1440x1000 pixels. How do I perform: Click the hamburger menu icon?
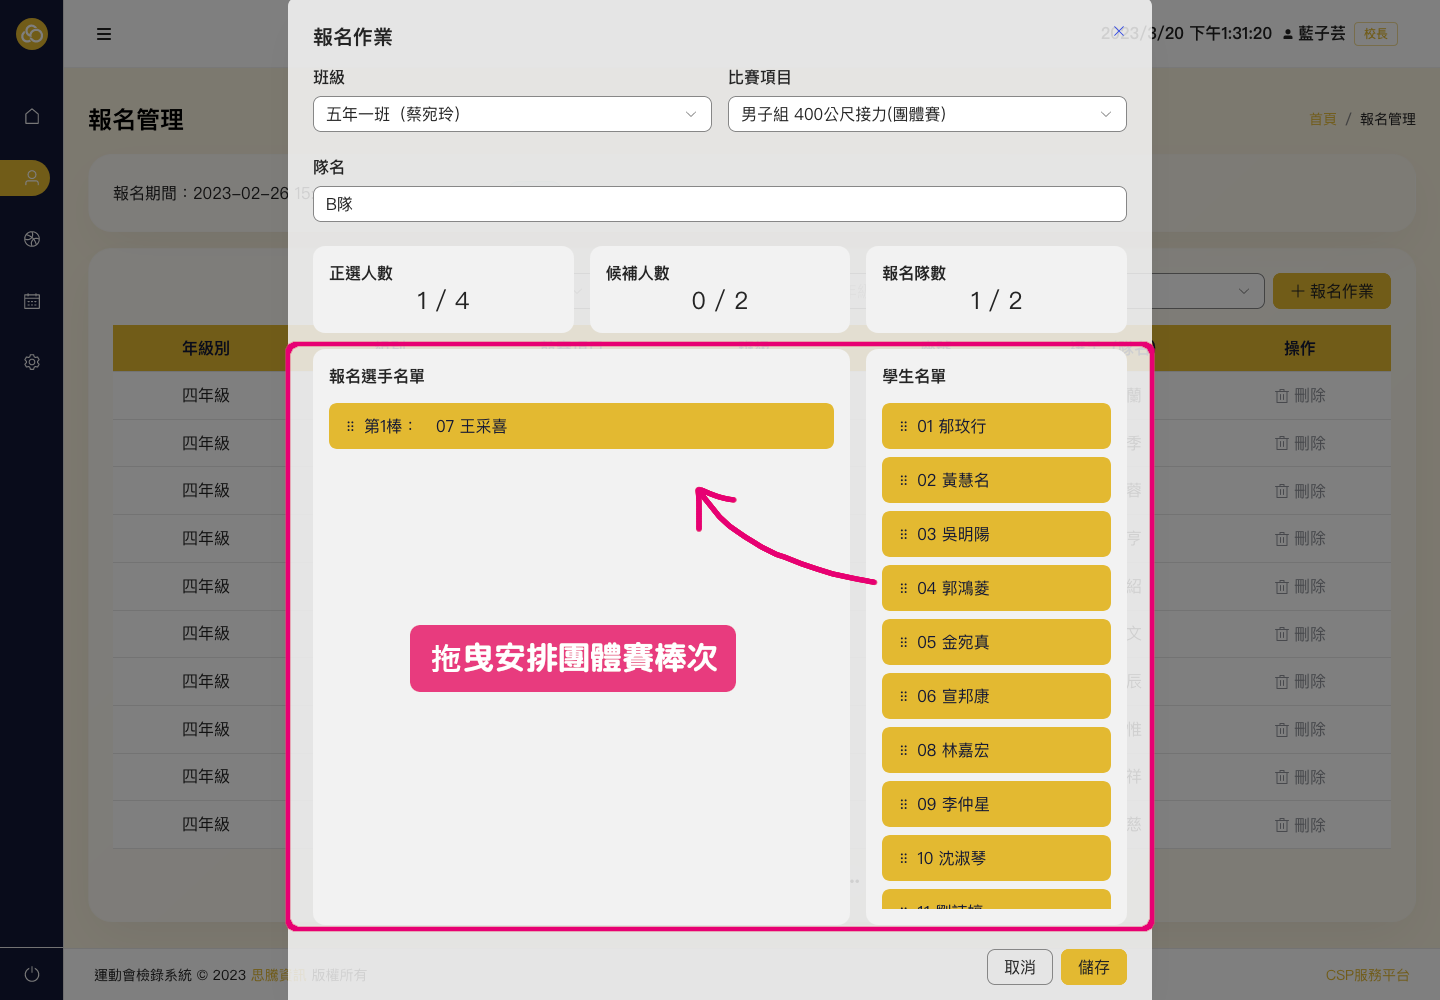click(104, 34)
